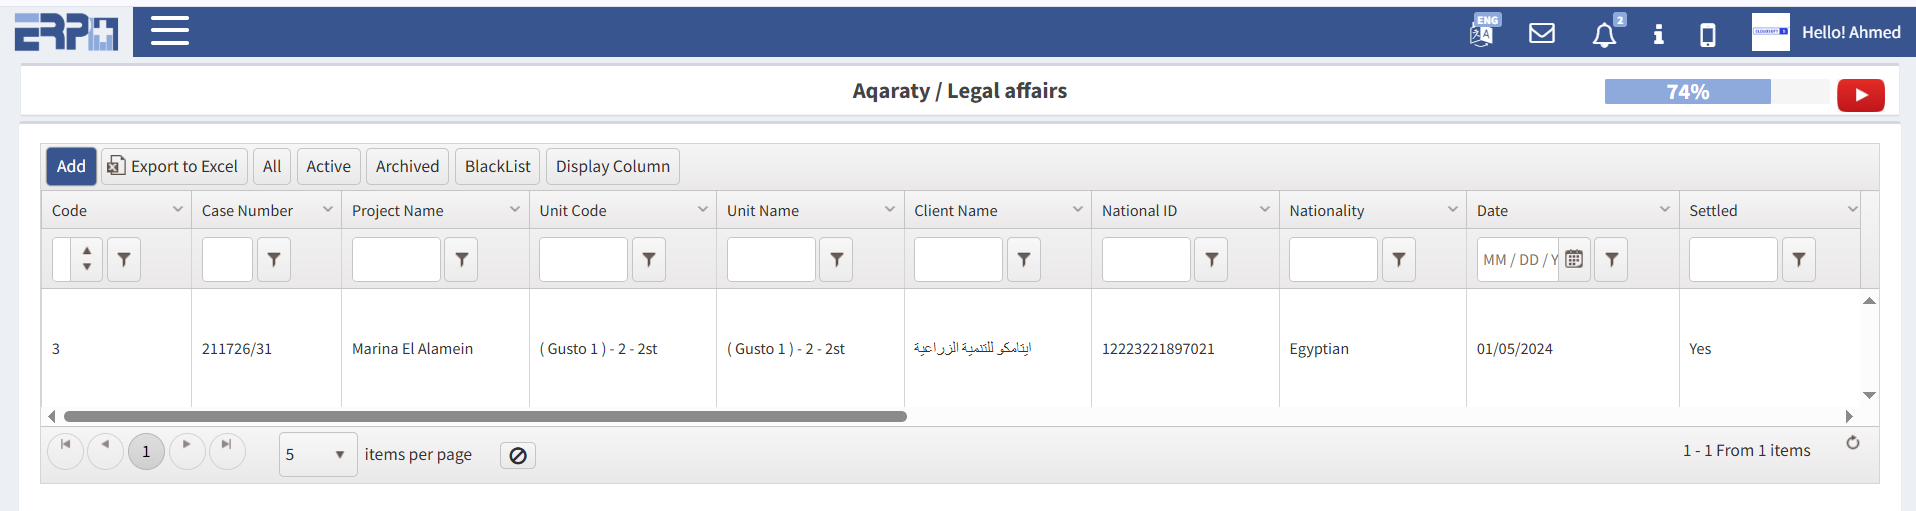Viewport: 1916px width, 511px height.
Task: Show Archived records tab
Action: [x=407, y=167]
